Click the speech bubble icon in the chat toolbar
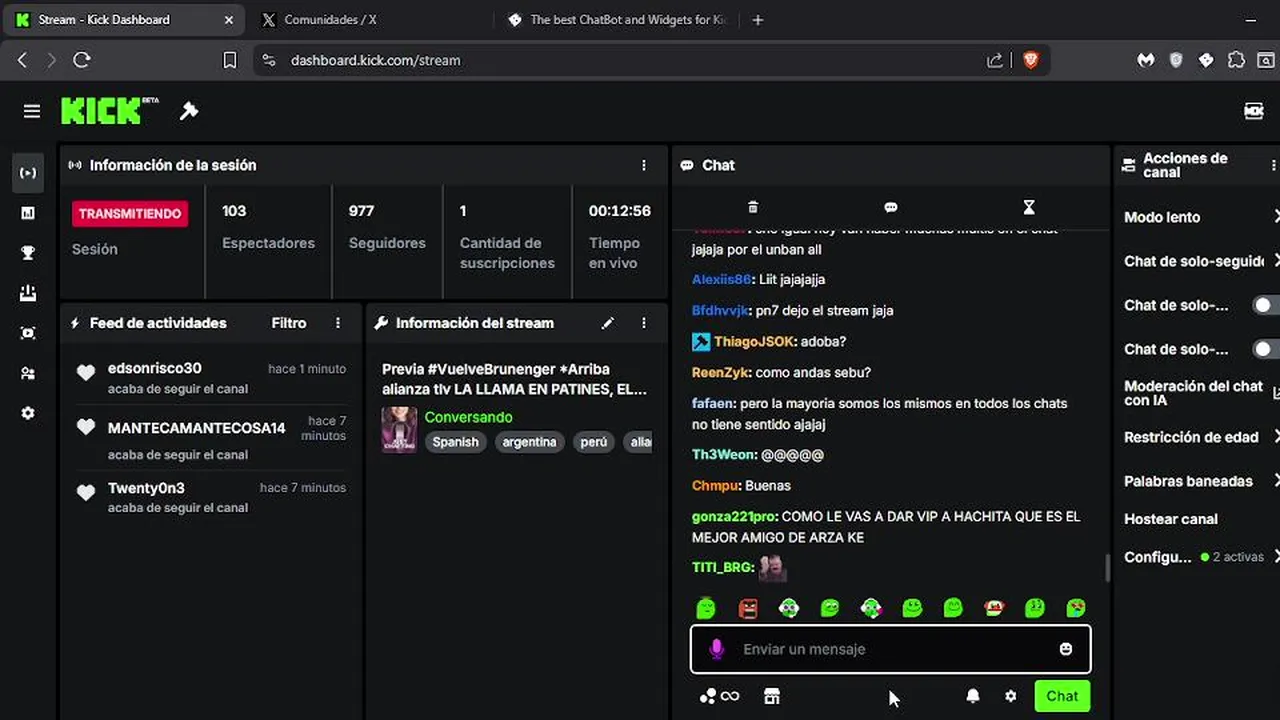The width and height of the screenshot is (1280, 720). click(891, 207)
